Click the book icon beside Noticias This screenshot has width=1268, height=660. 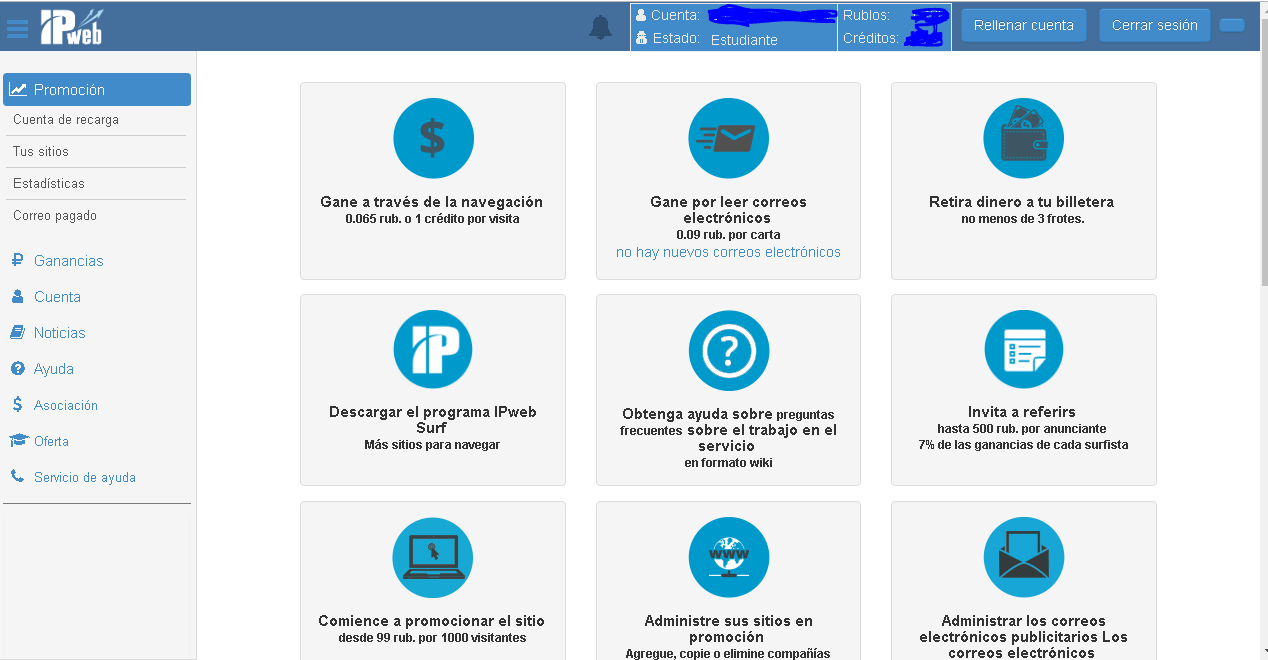pyautogui.click(x=17, y=333)
